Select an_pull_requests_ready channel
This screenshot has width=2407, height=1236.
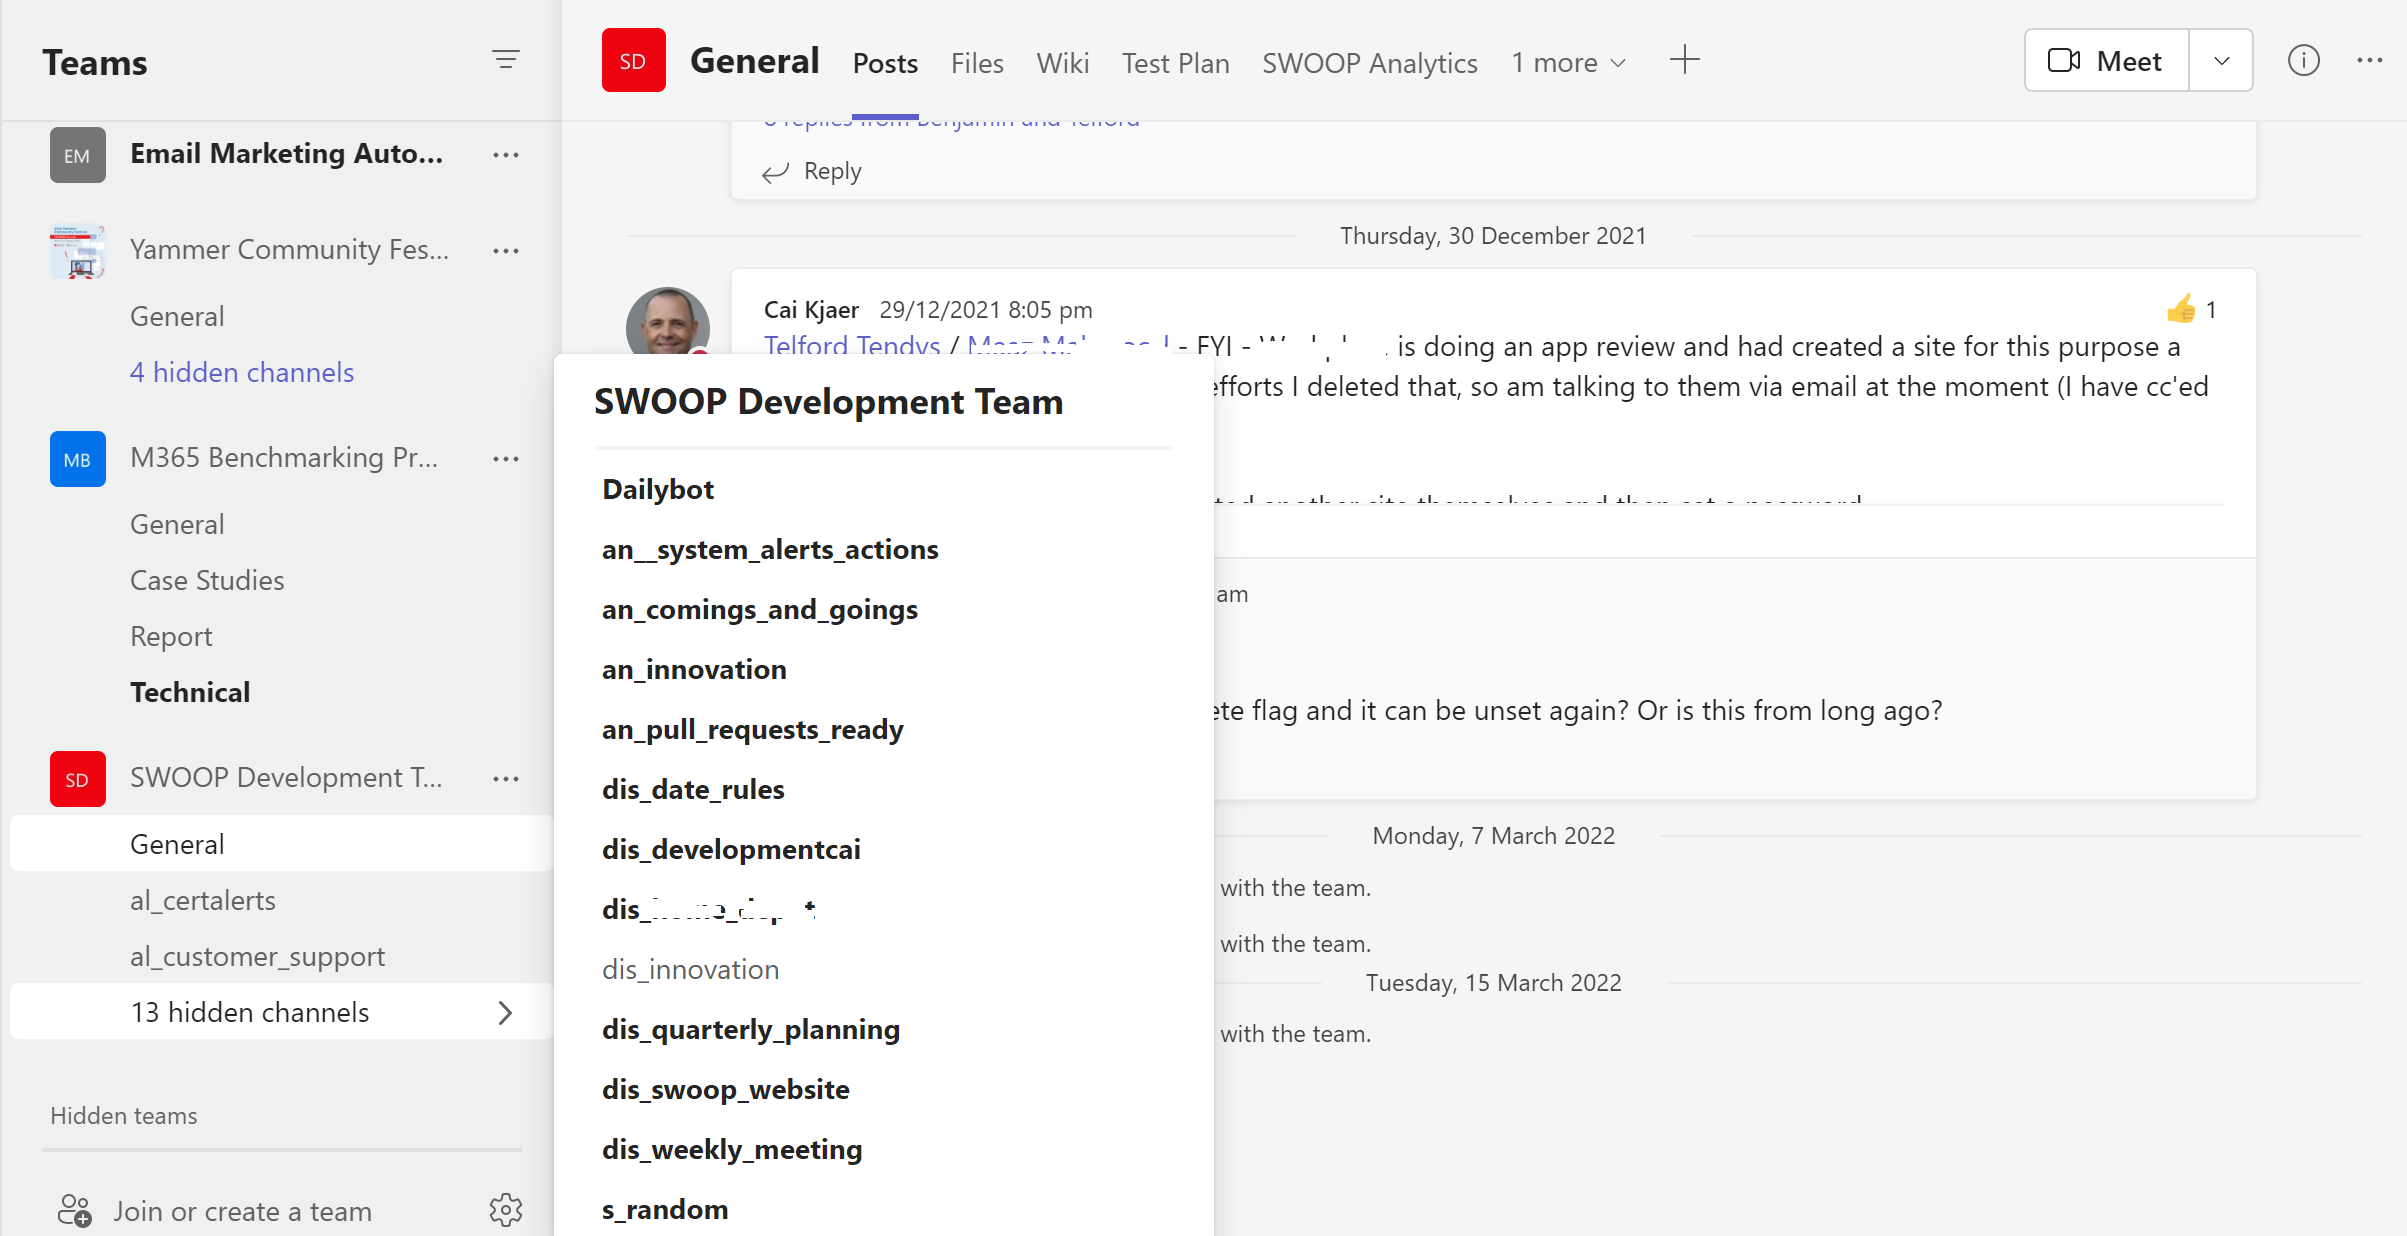(753, 729)
